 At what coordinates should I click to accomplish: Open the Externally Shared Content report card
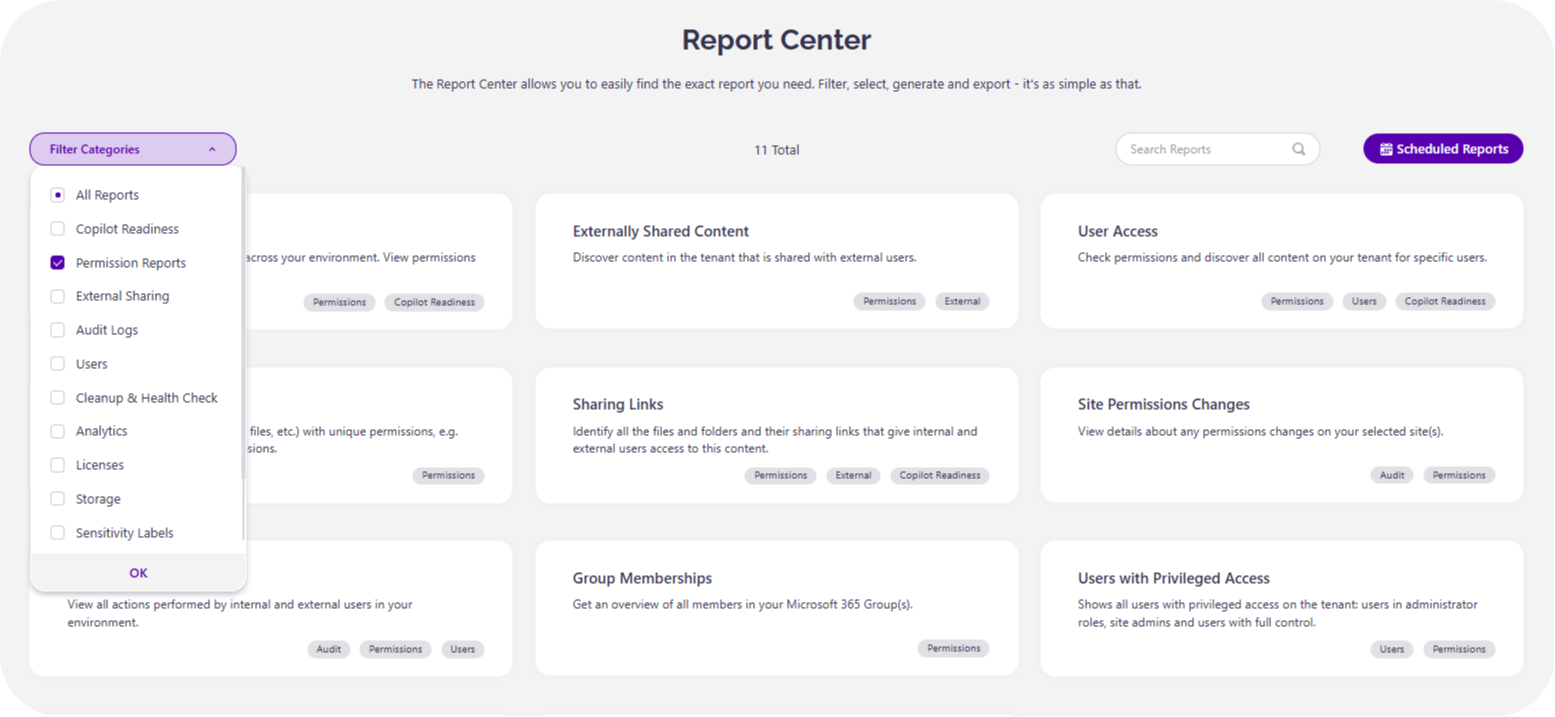(x=777, y=260)
